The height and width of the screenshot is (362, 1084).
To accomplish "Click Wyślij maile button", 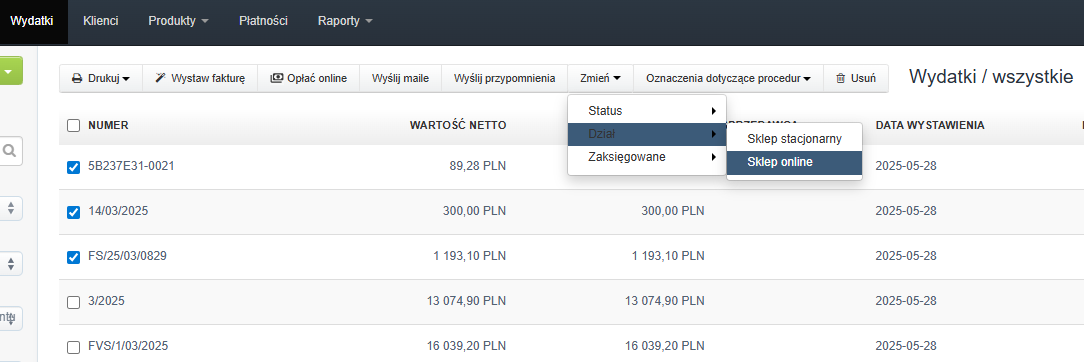I will 400,79.
